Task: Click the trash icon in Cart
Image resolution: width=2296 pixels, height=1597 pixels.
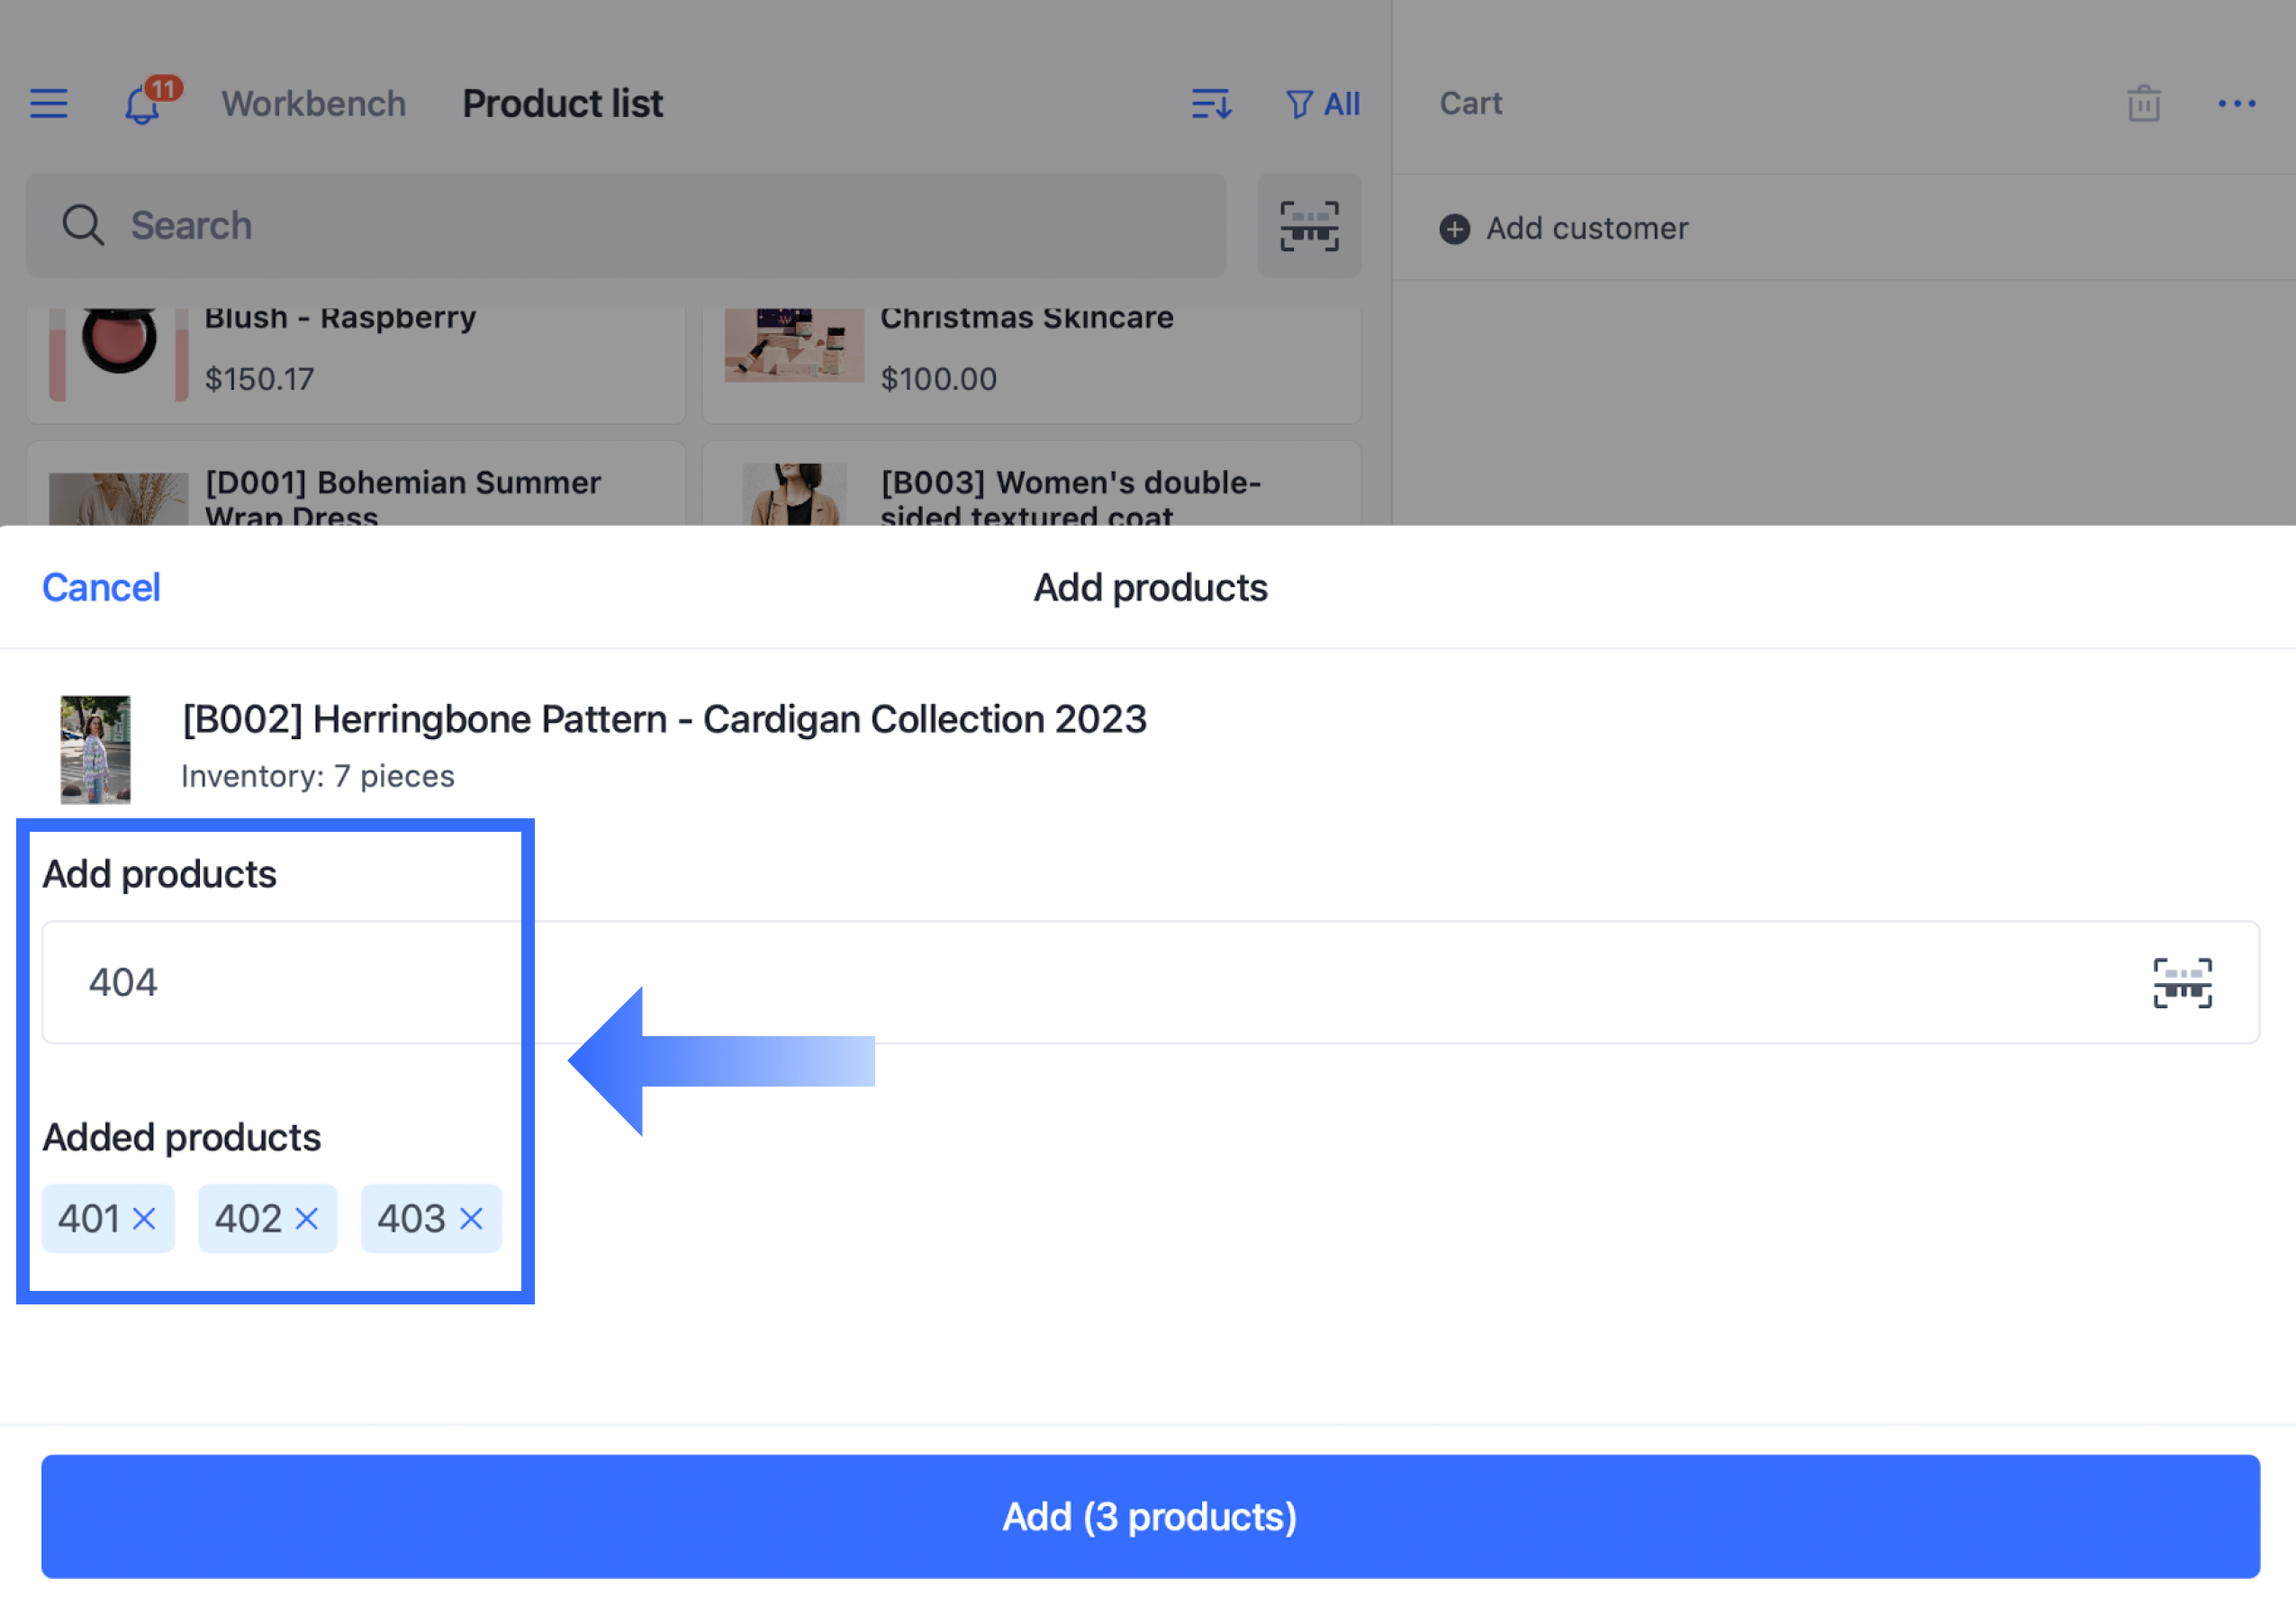Action: click(2143, 104)
